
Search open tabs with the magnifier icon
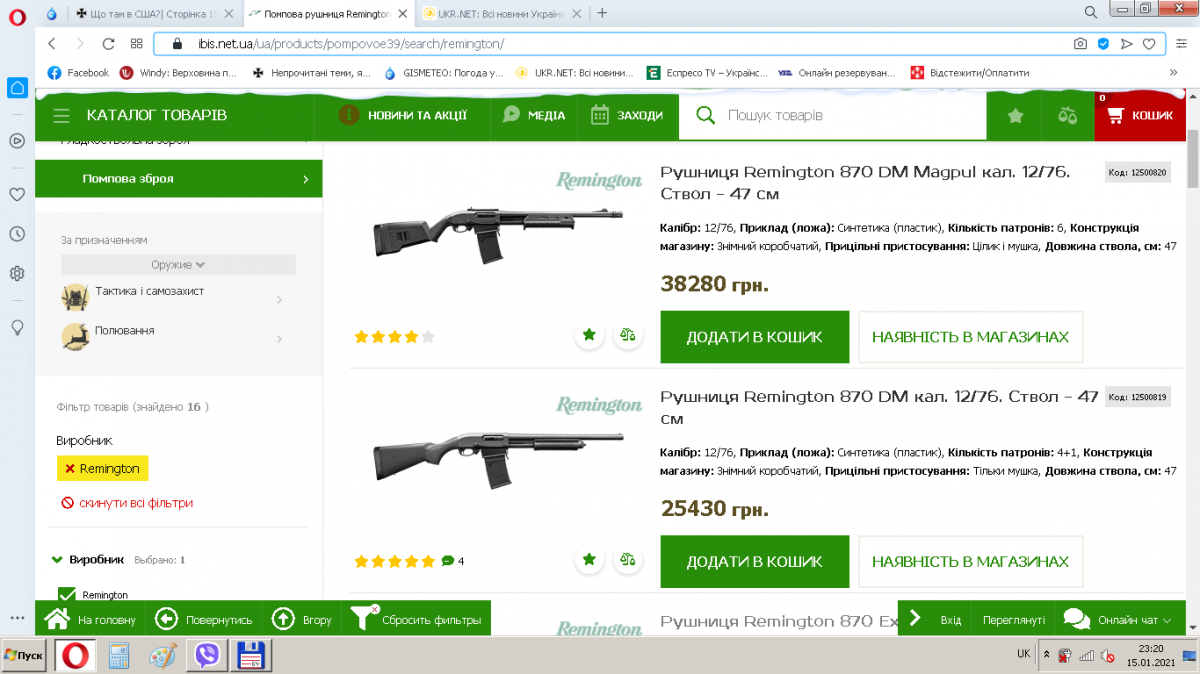1092,12
